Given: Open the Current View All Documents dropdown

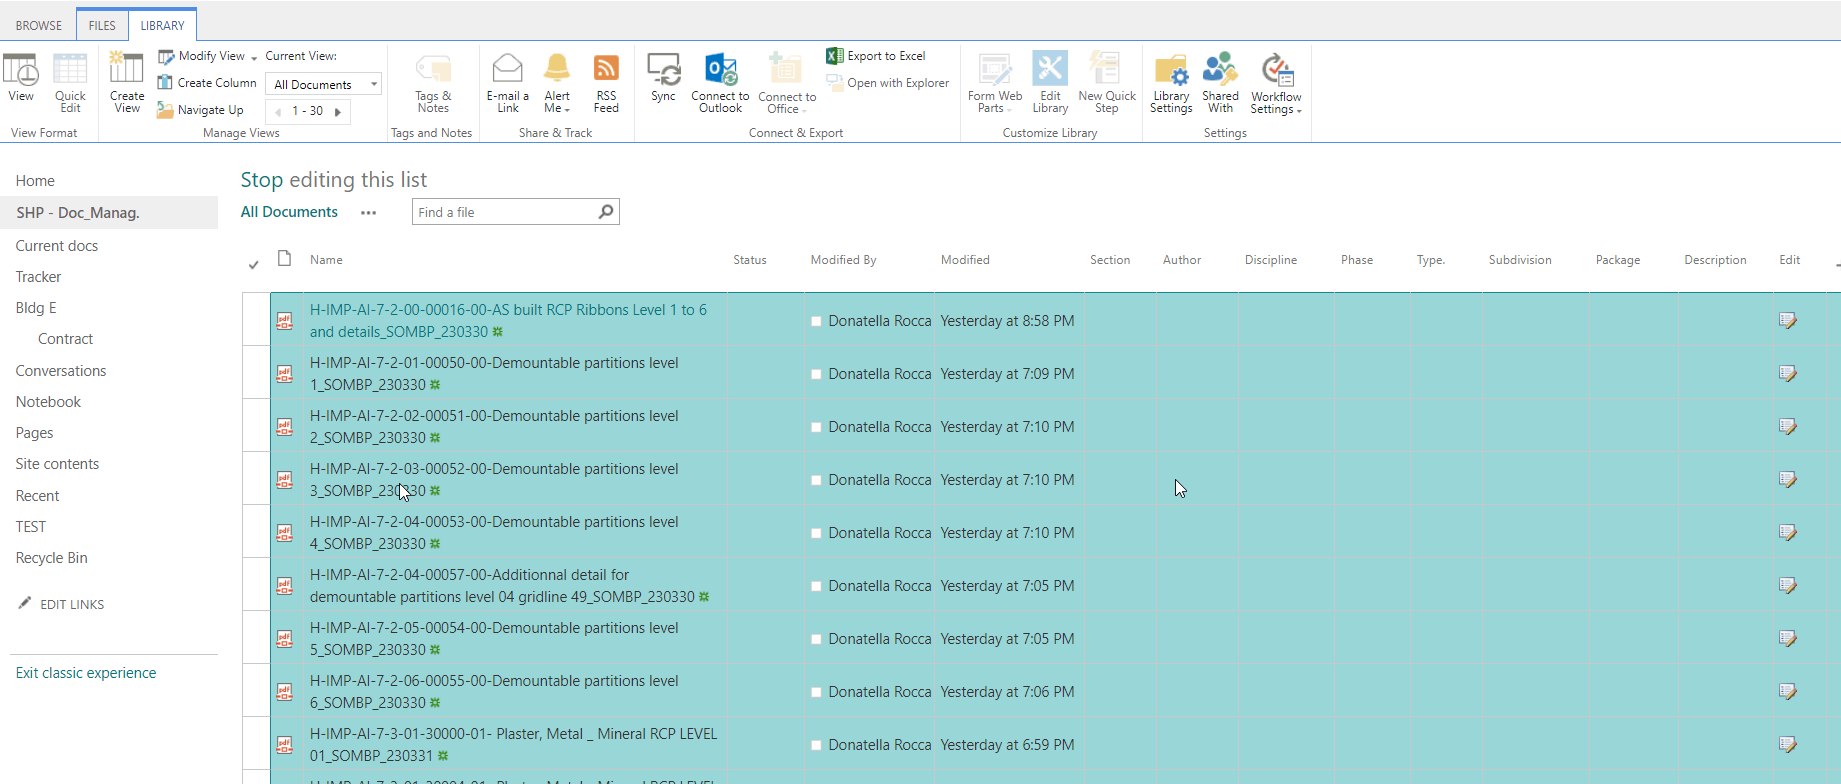Looking at the screenshot, I should (x=324, y=85).
